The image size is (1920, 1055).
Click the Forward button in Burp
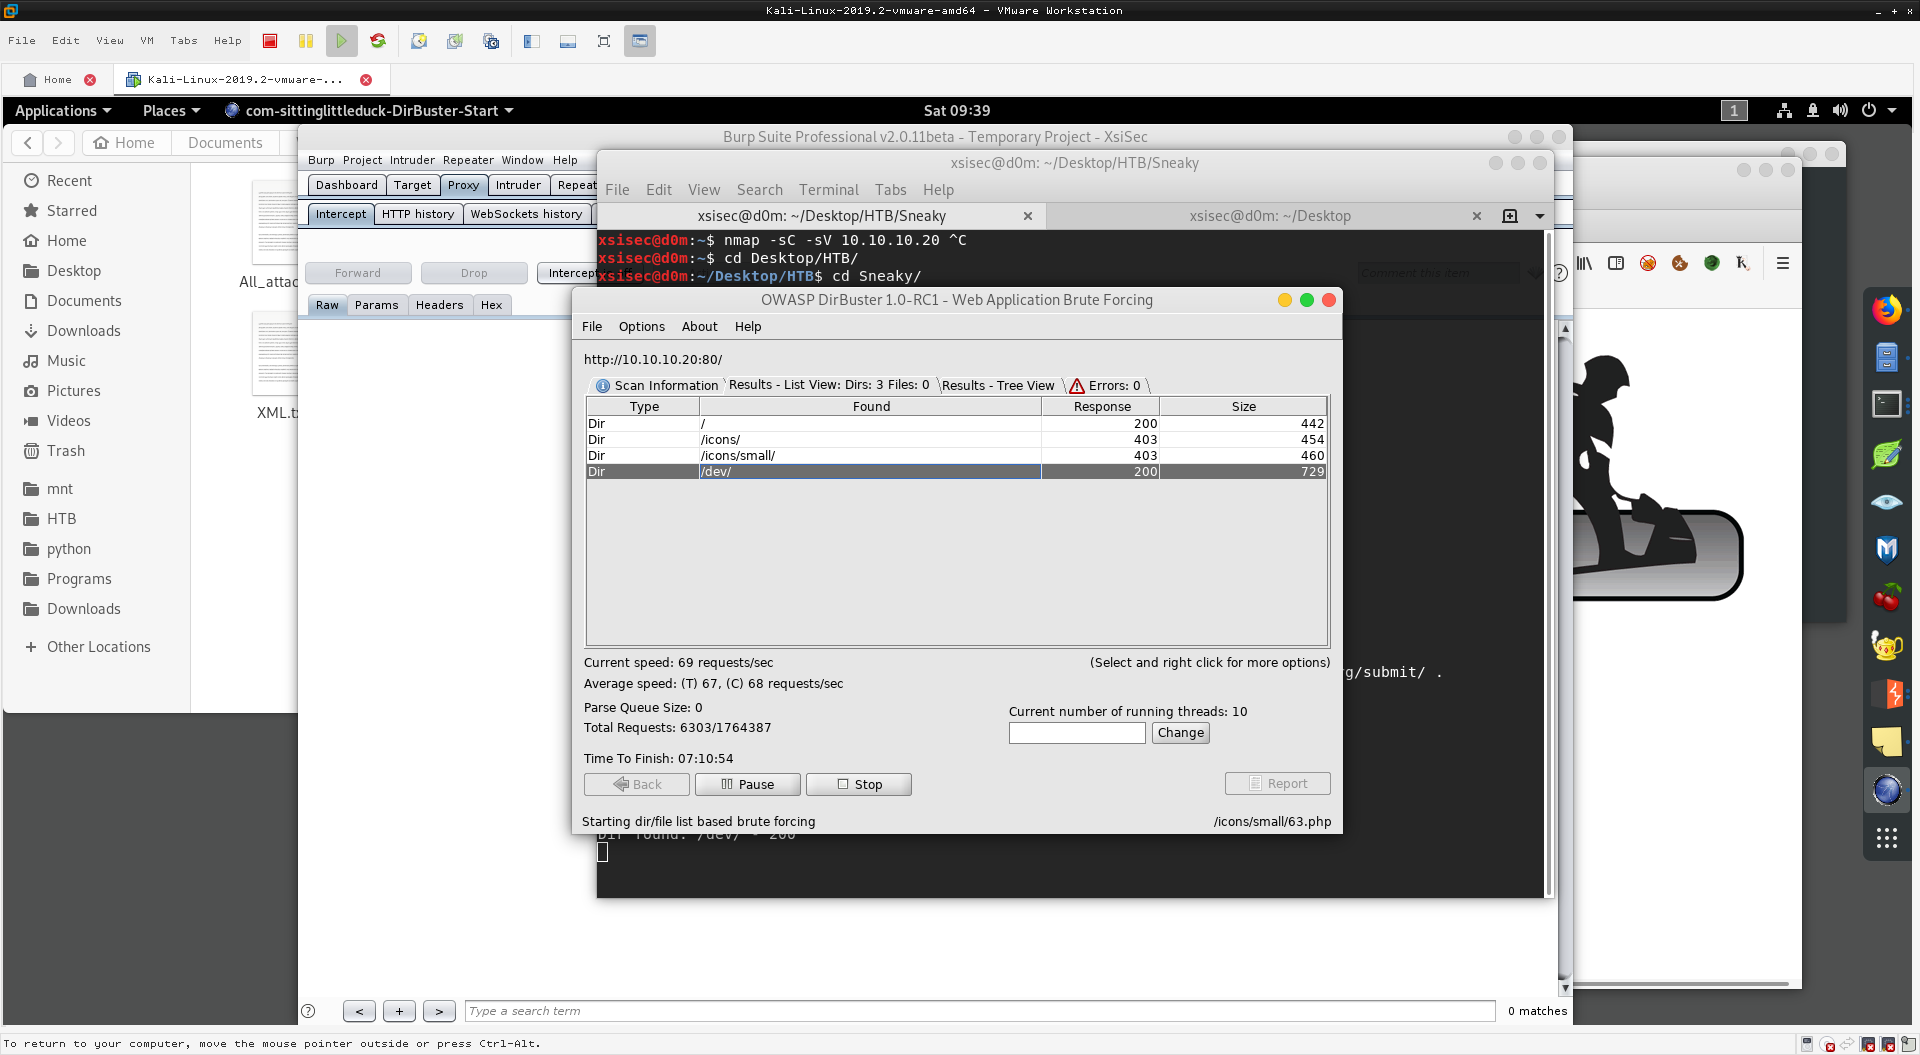pyautogui.click(x=358, y=273)
